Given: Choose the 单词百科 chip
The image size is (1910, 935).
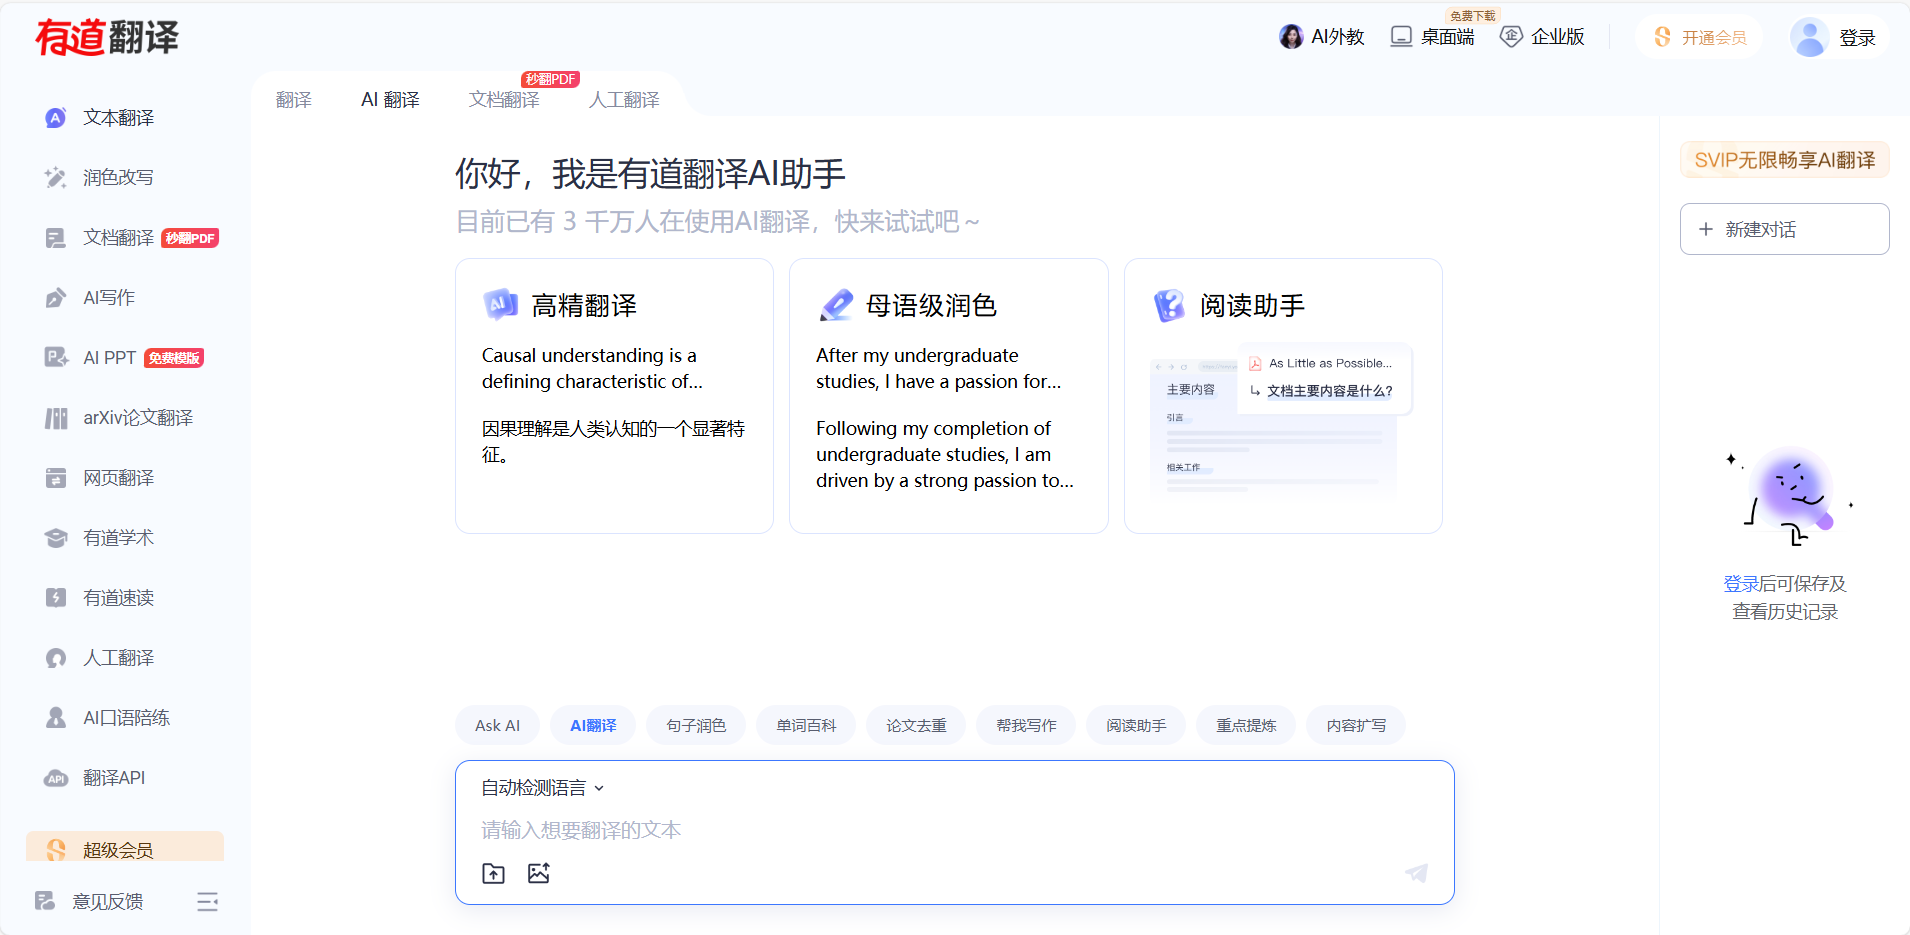Looking at the screenshot, I should (806, 725).
